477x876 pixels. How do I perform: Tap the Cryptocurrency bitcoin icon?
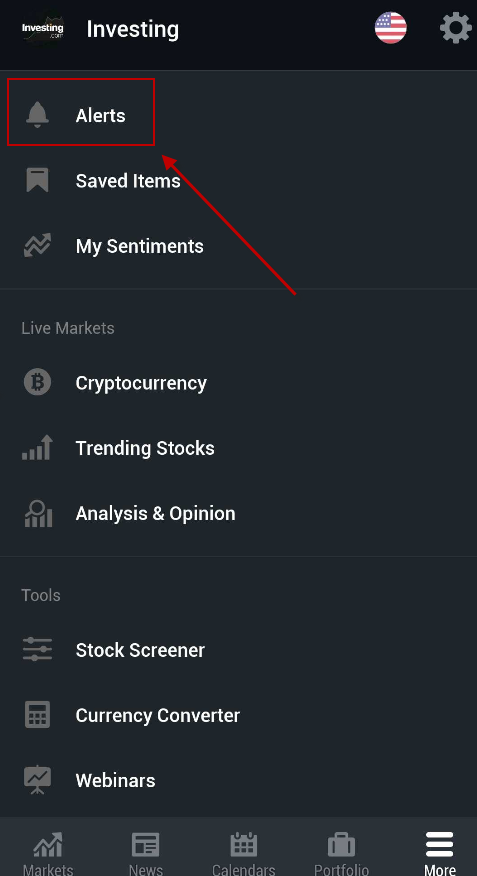(37, 383)
